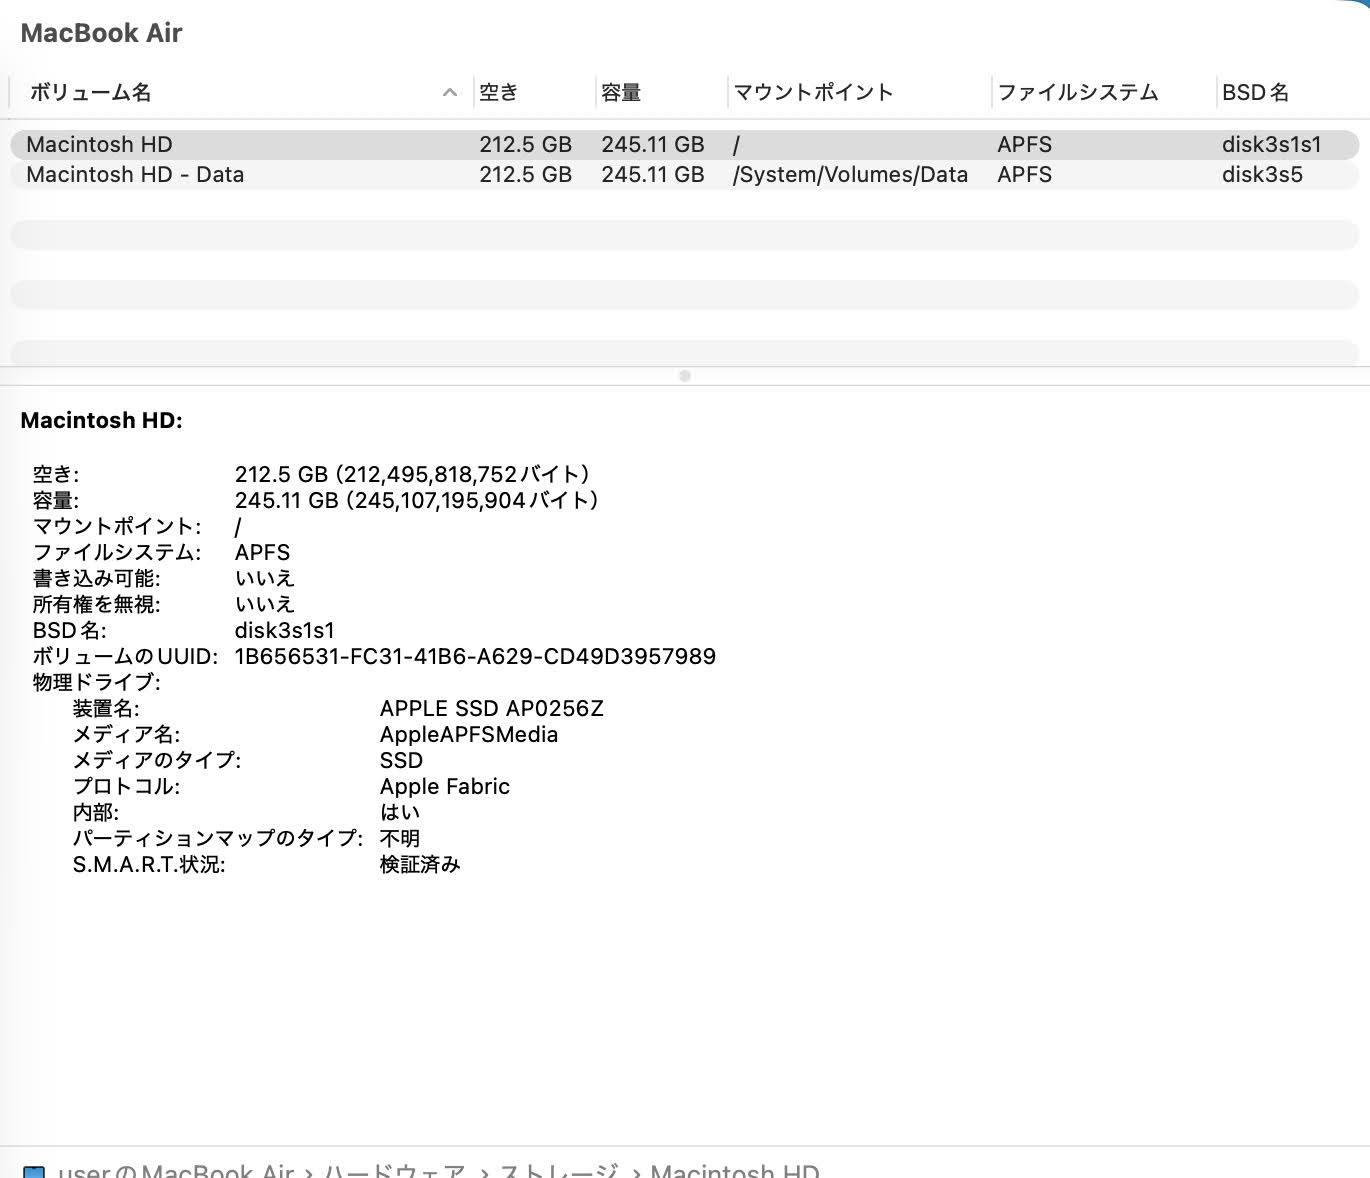Viewport: 1370px width, 1178px height.
Task: Click the Apple Fabric protocol value
Action: point(445,786)
